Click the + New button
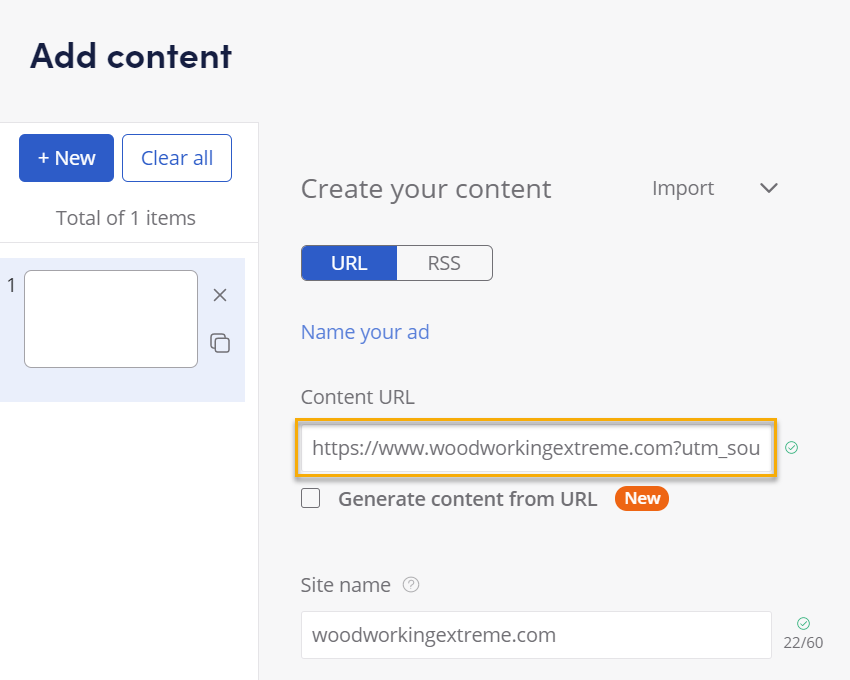 66,158
